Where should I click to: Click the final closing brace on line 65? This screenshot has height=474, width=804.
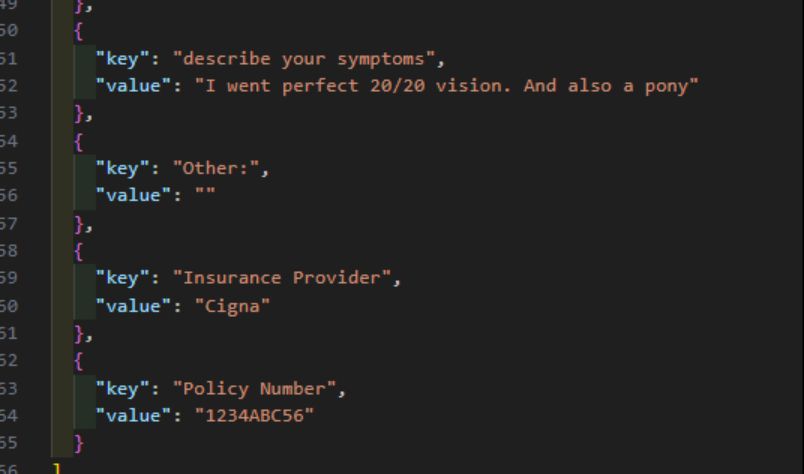point(79,443)
